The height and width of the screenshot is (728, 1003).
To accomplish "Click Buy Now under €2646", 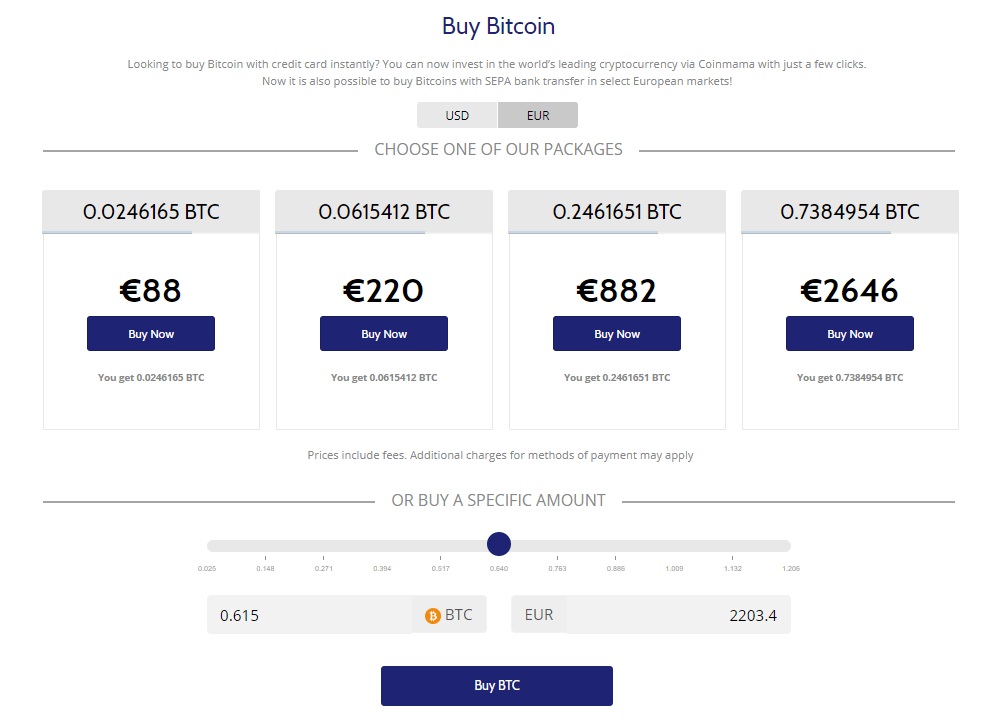I will 850,334.
